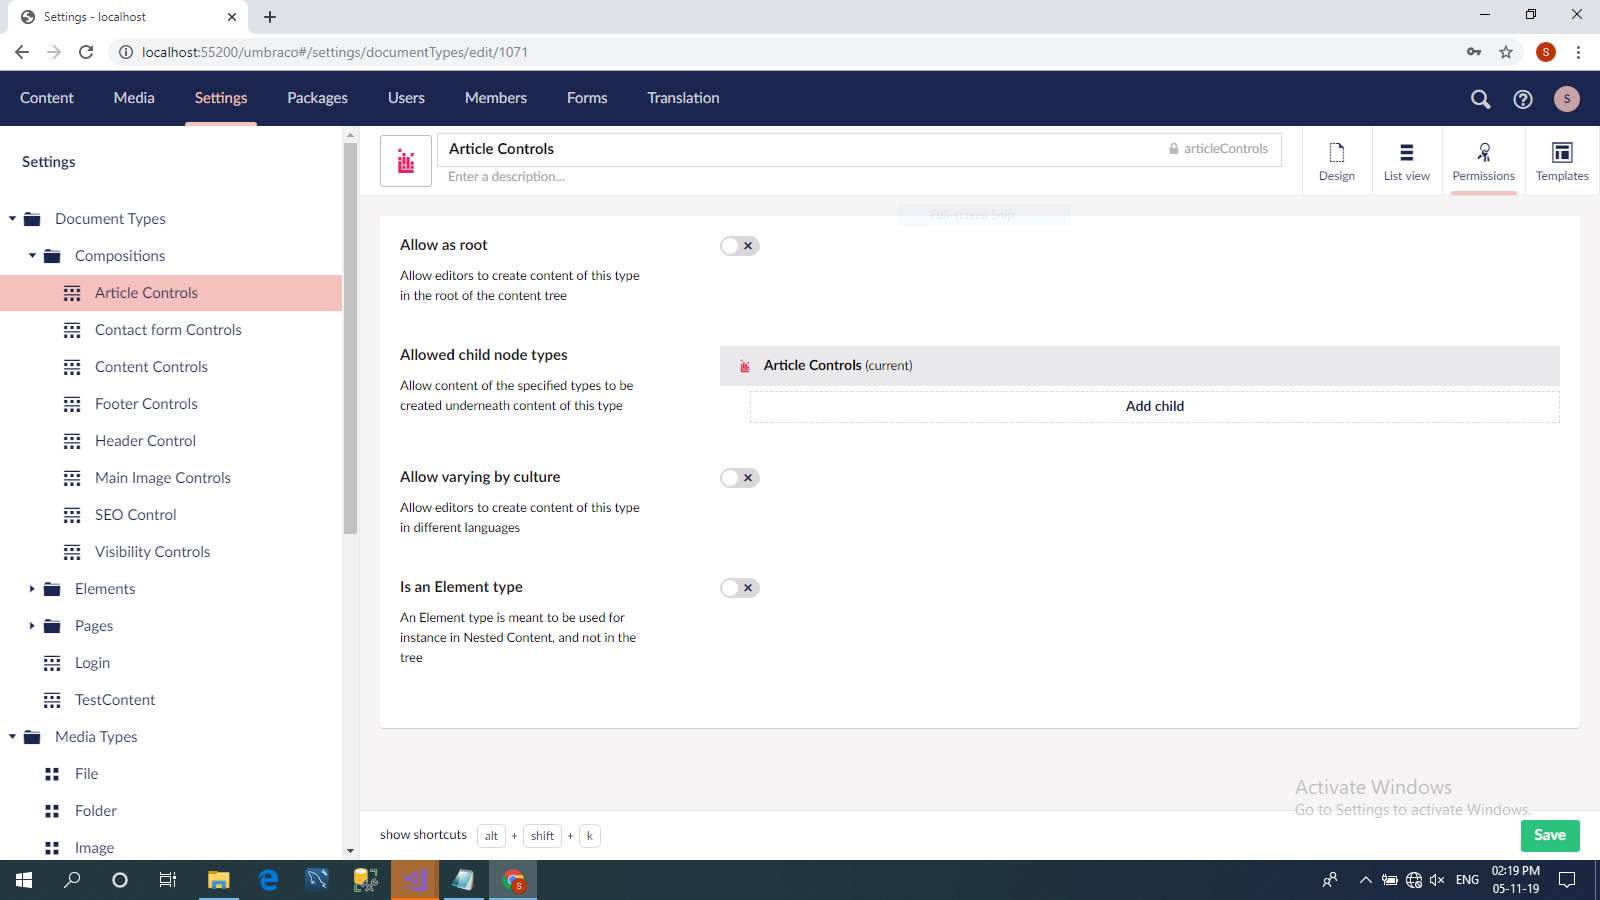Screen dimensions: 1600x900
Task: Open the user avatar menu
Action: point(1567,99)
